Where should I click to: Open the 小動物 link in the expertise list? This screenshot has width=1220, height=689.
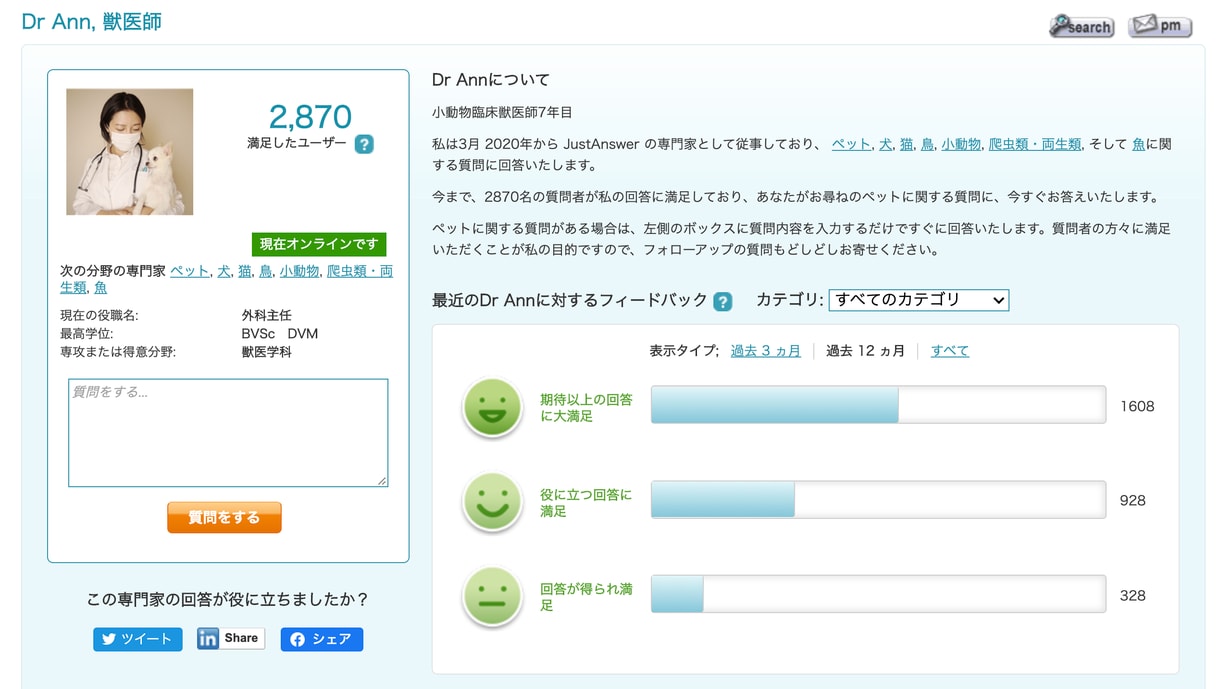tap(299, 271)
